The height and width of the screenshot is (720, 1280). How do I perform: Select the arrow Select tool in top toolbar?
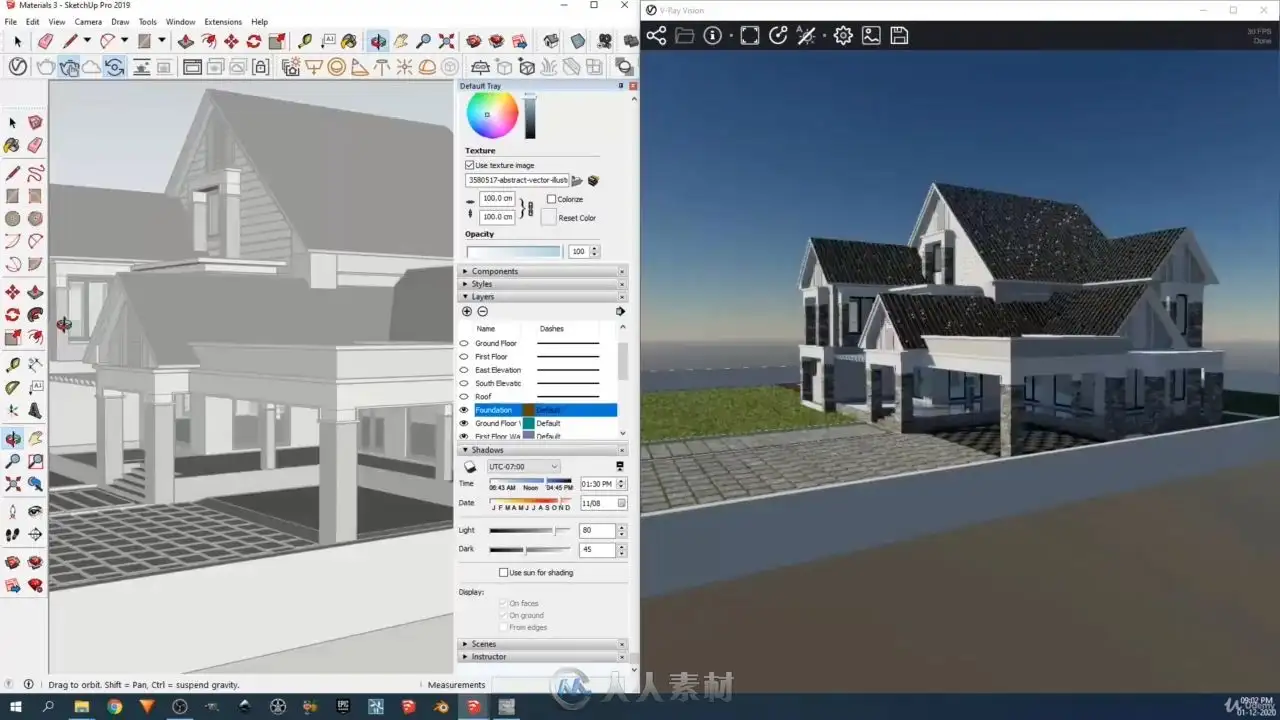(x=17, y=41)
